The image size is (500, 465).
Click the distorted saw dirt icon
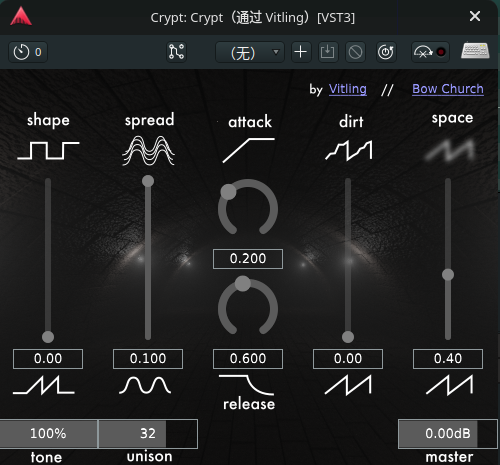click(x=349, y=150)
